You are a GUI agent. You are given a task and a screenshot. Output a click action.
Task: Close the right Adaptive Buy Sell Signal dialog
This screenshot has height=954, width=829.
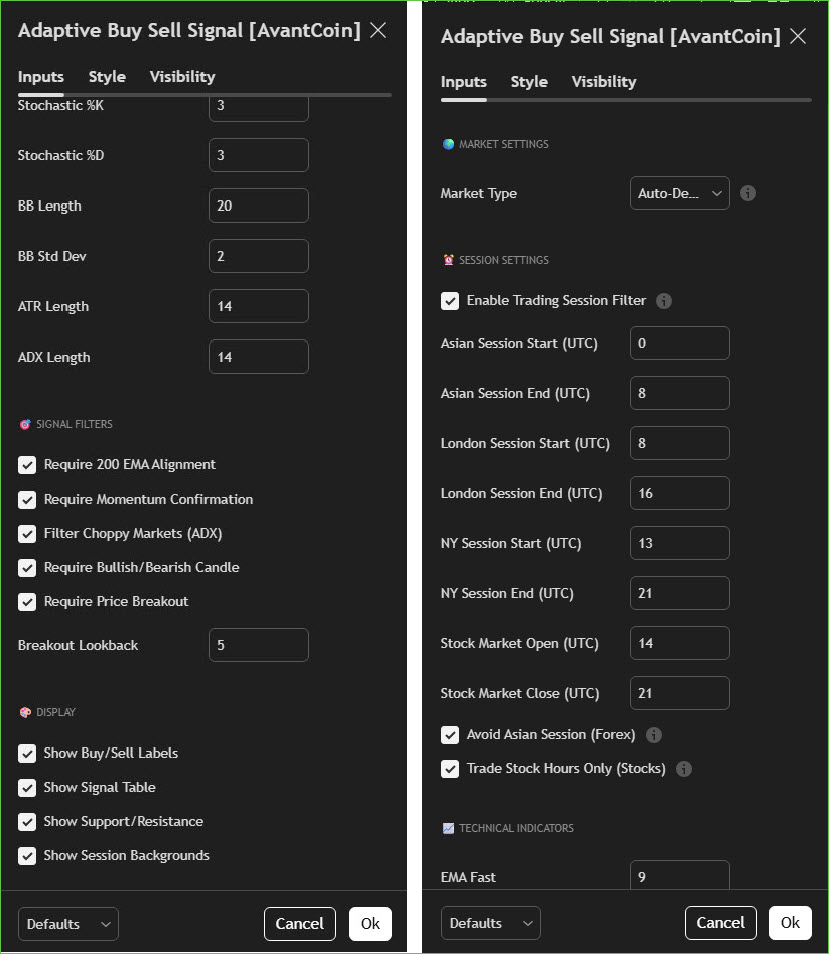coord(798,36)
